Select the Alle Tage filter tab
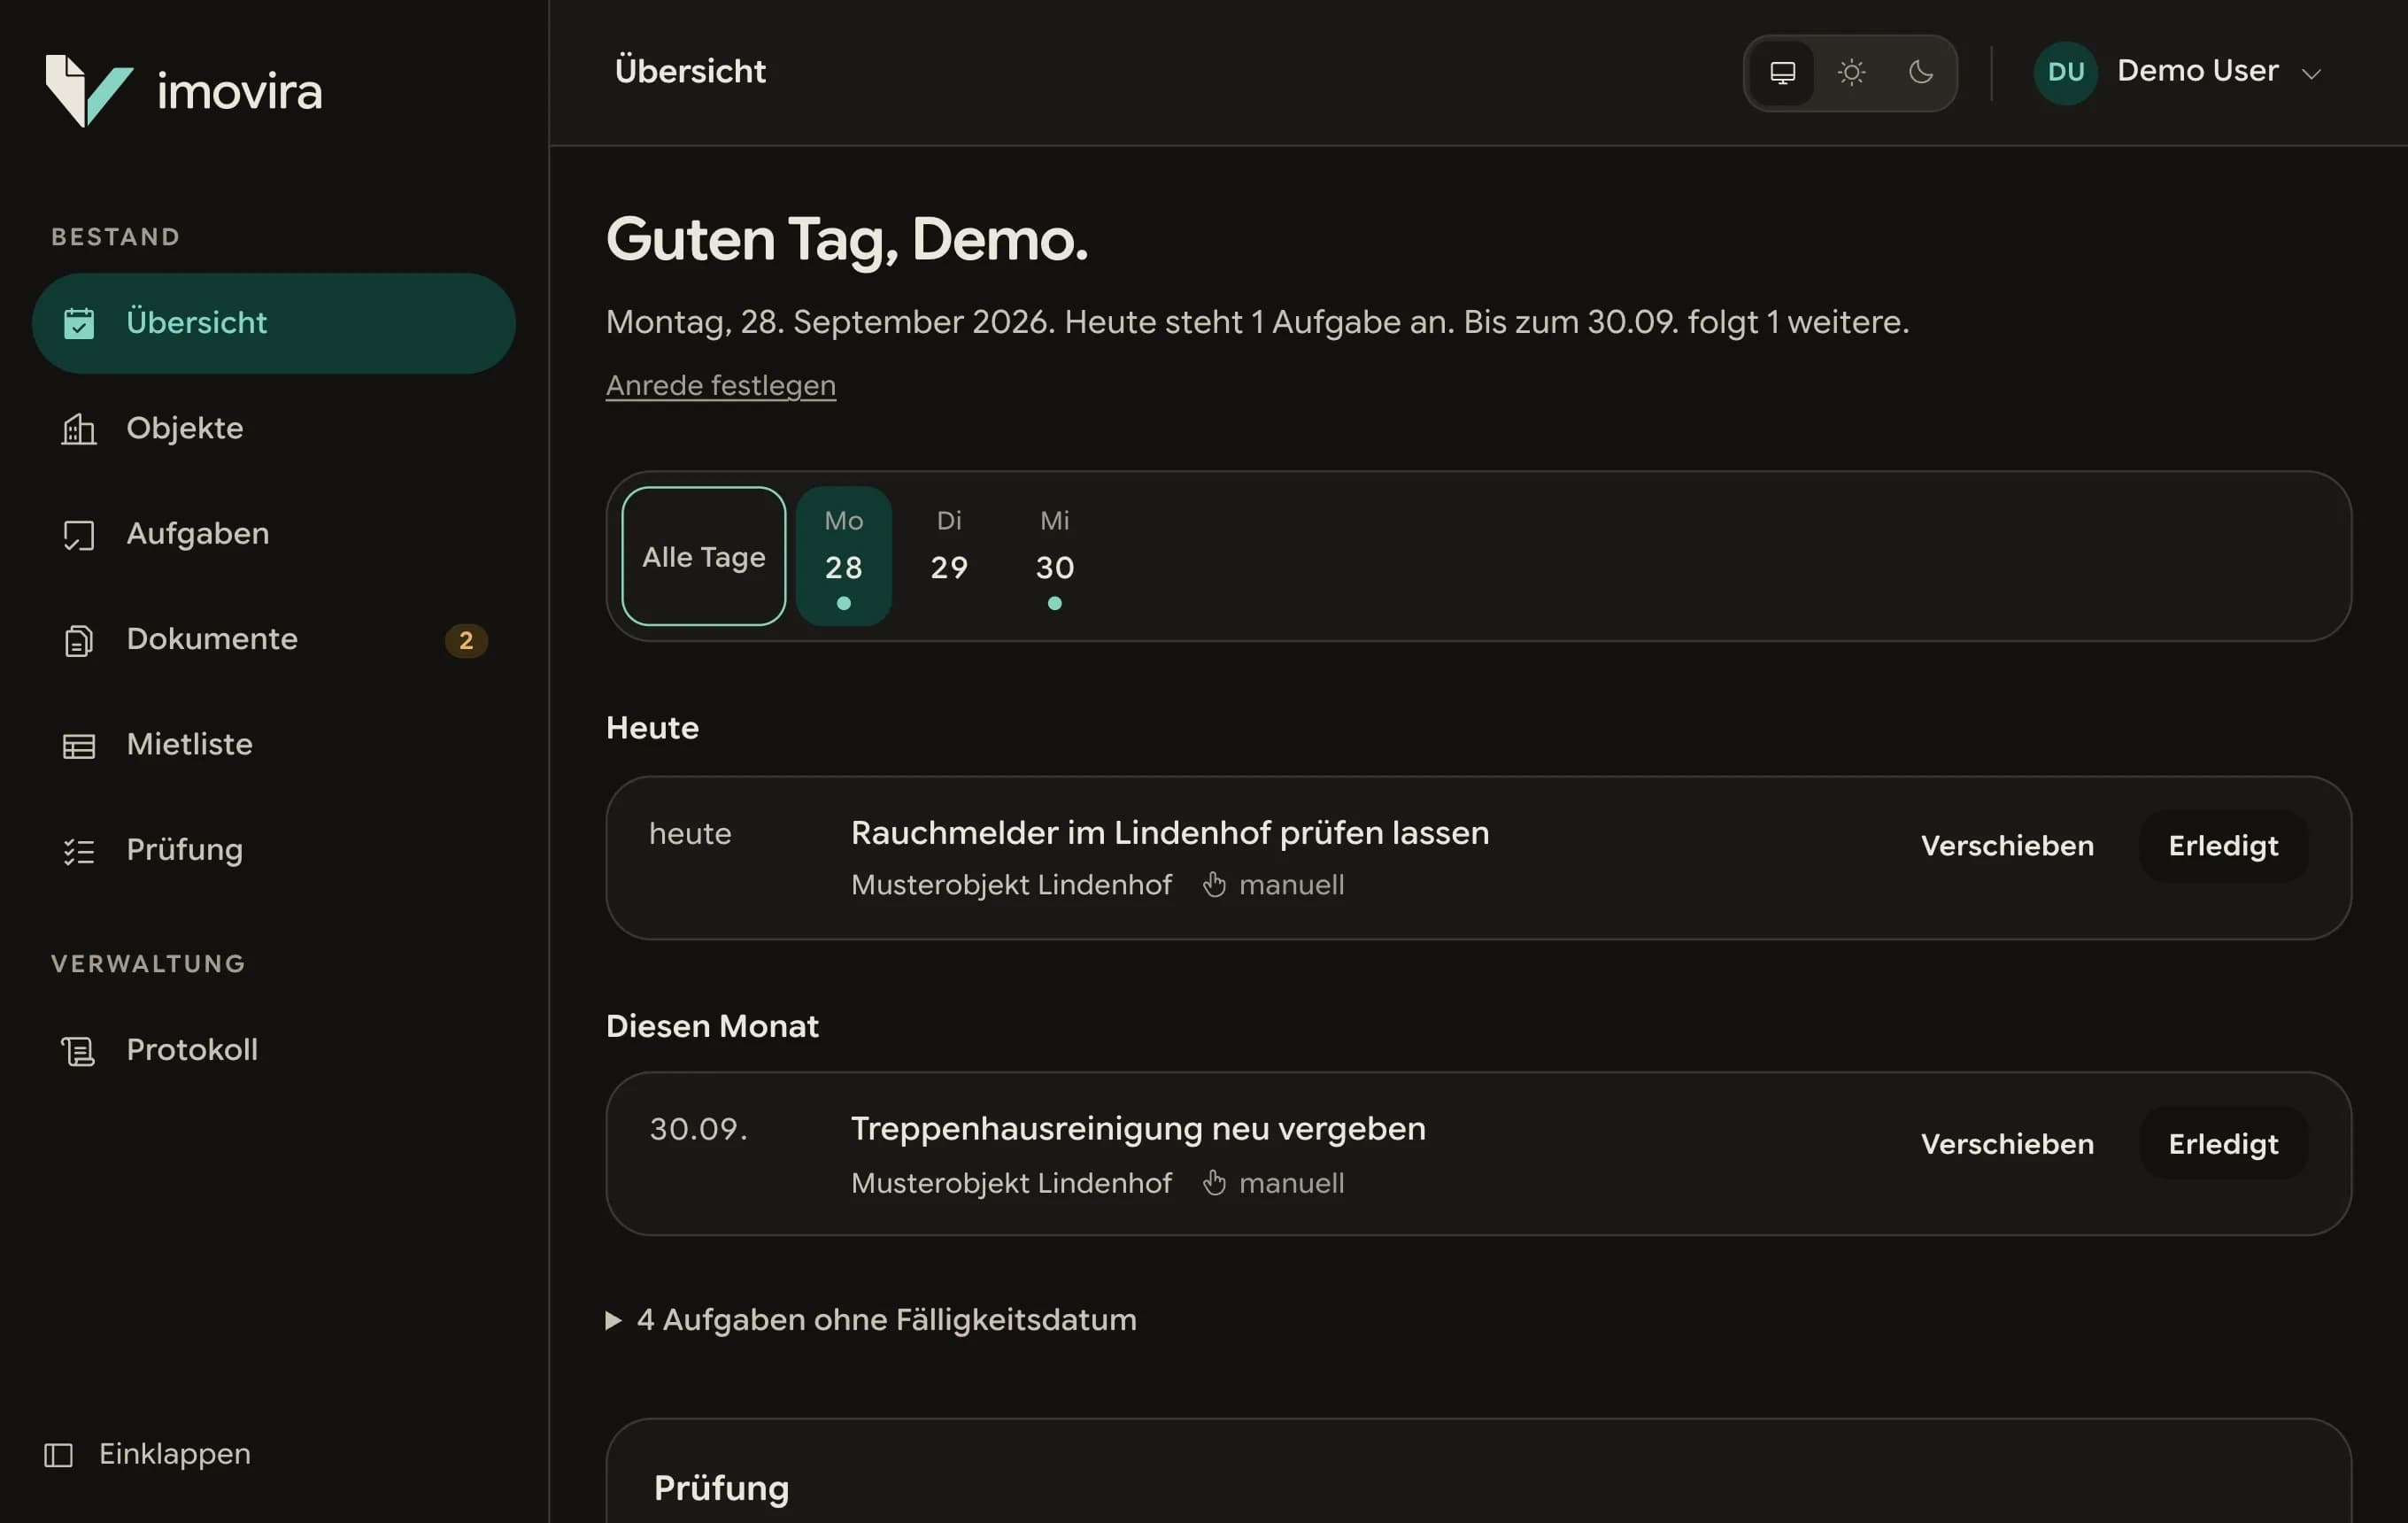 pos(703,557)
